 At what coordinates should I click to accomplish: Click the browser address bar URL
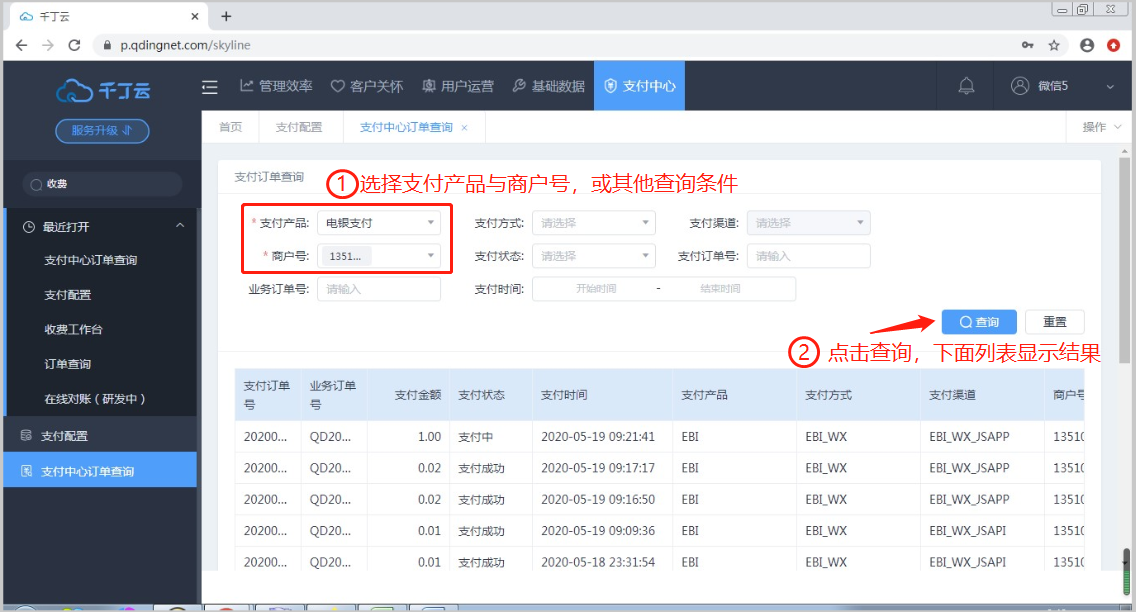click(x=185, y=45)
